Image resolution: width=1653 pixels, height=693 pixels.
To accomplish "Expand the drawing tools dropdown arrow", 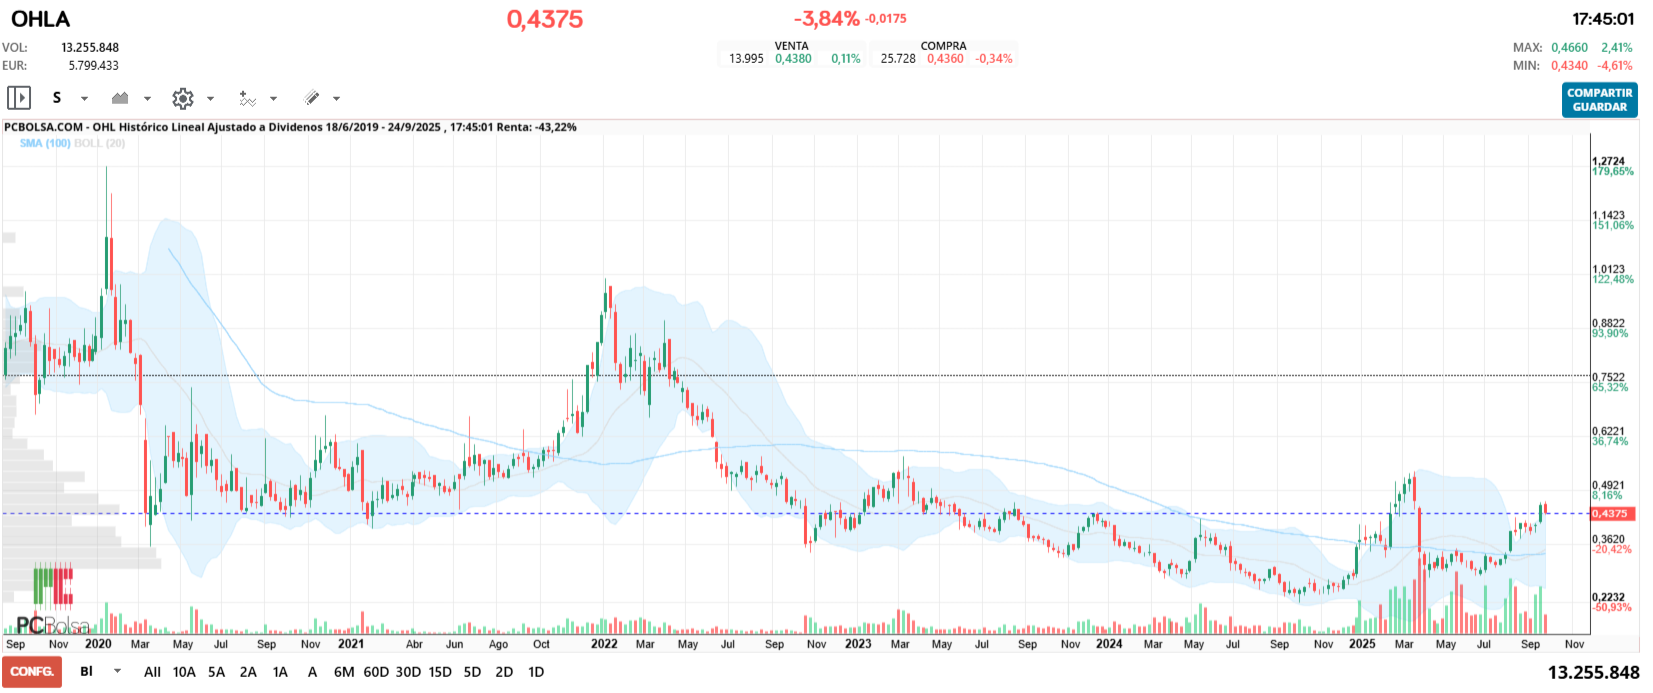I will coord(336,99).
